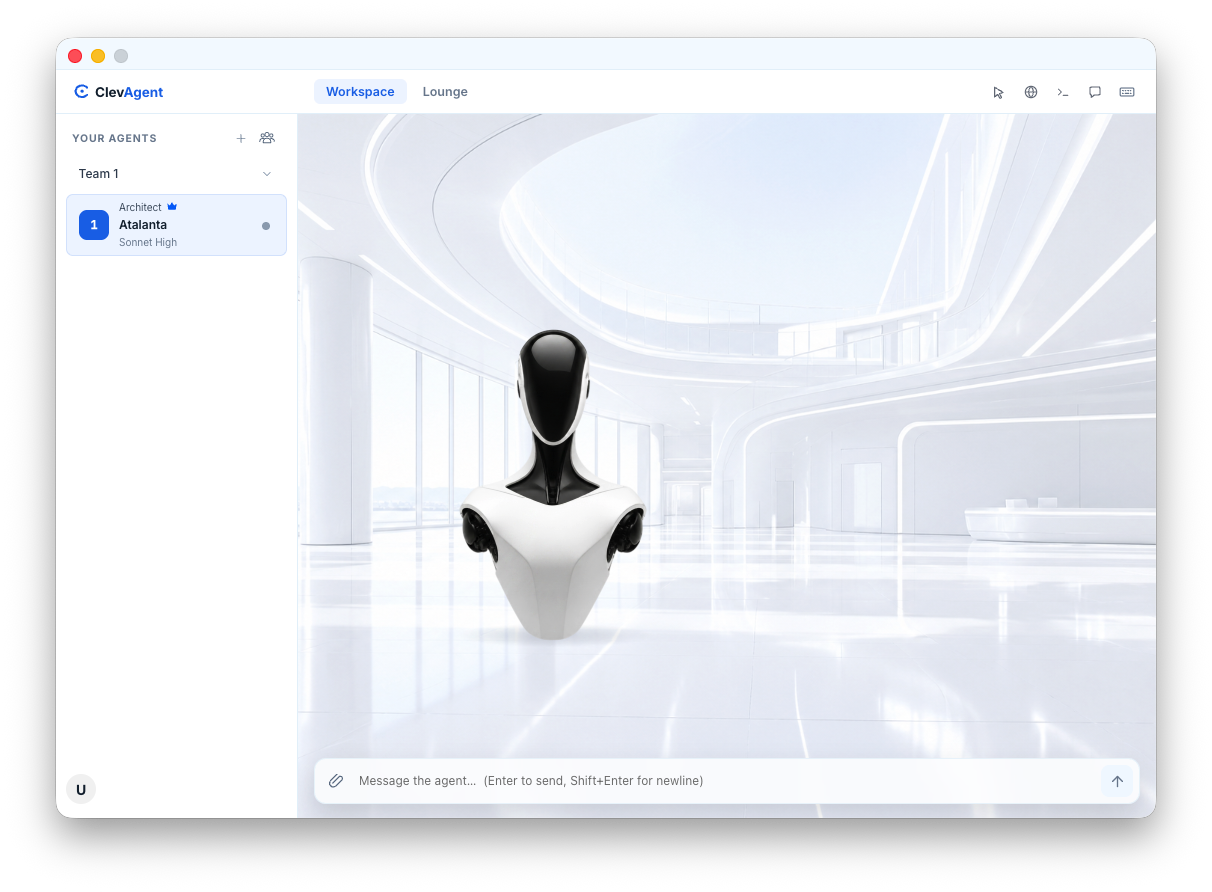The width and height of the screenshot is (1212, 892).
Task: Open the globe browser icon
Action: tap(1031, 92)
